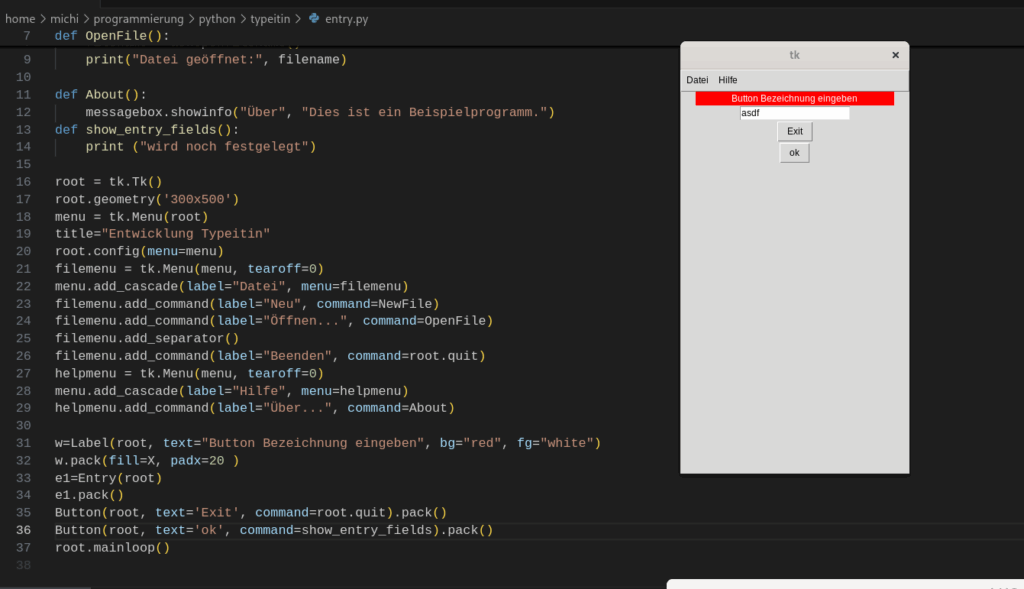Click the sticky def OpenFile() line
The width and height of the screenshot is (1024, 589).
(x=112, y=36)
